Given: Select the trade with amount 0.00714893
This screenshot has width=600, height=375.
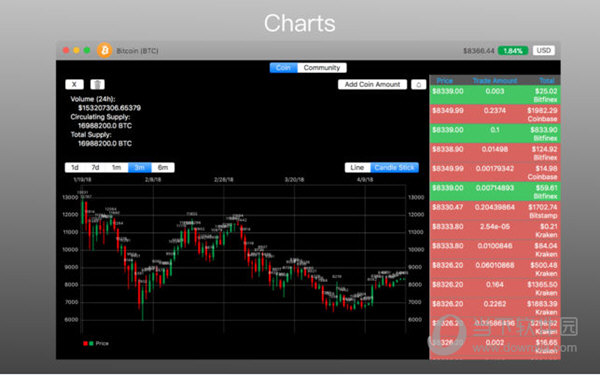Looking at the screenshot, I should click(495, 192).
